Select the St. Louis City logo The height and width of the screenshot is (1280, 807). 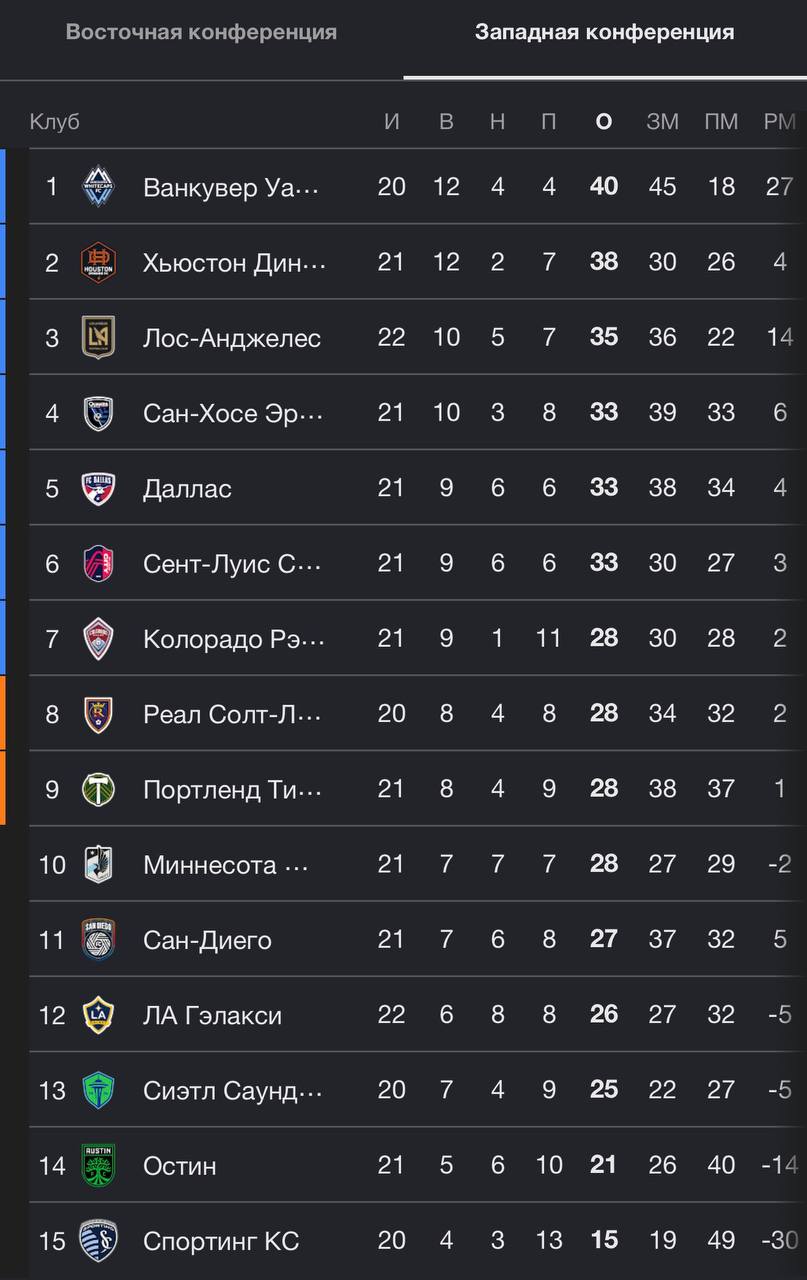coord(98,563)
